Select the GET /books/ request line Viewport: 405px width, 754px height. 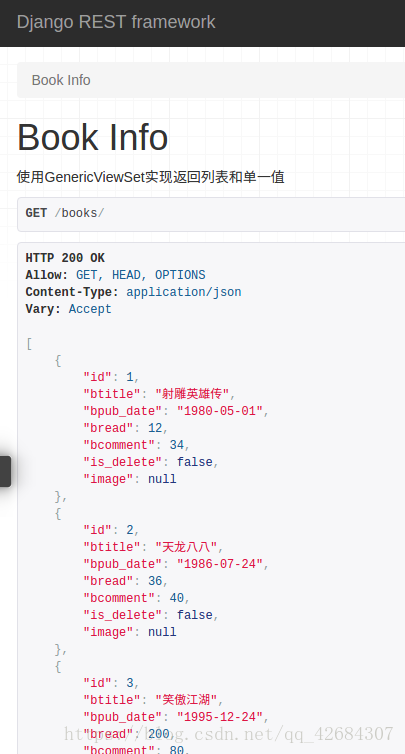65,213
